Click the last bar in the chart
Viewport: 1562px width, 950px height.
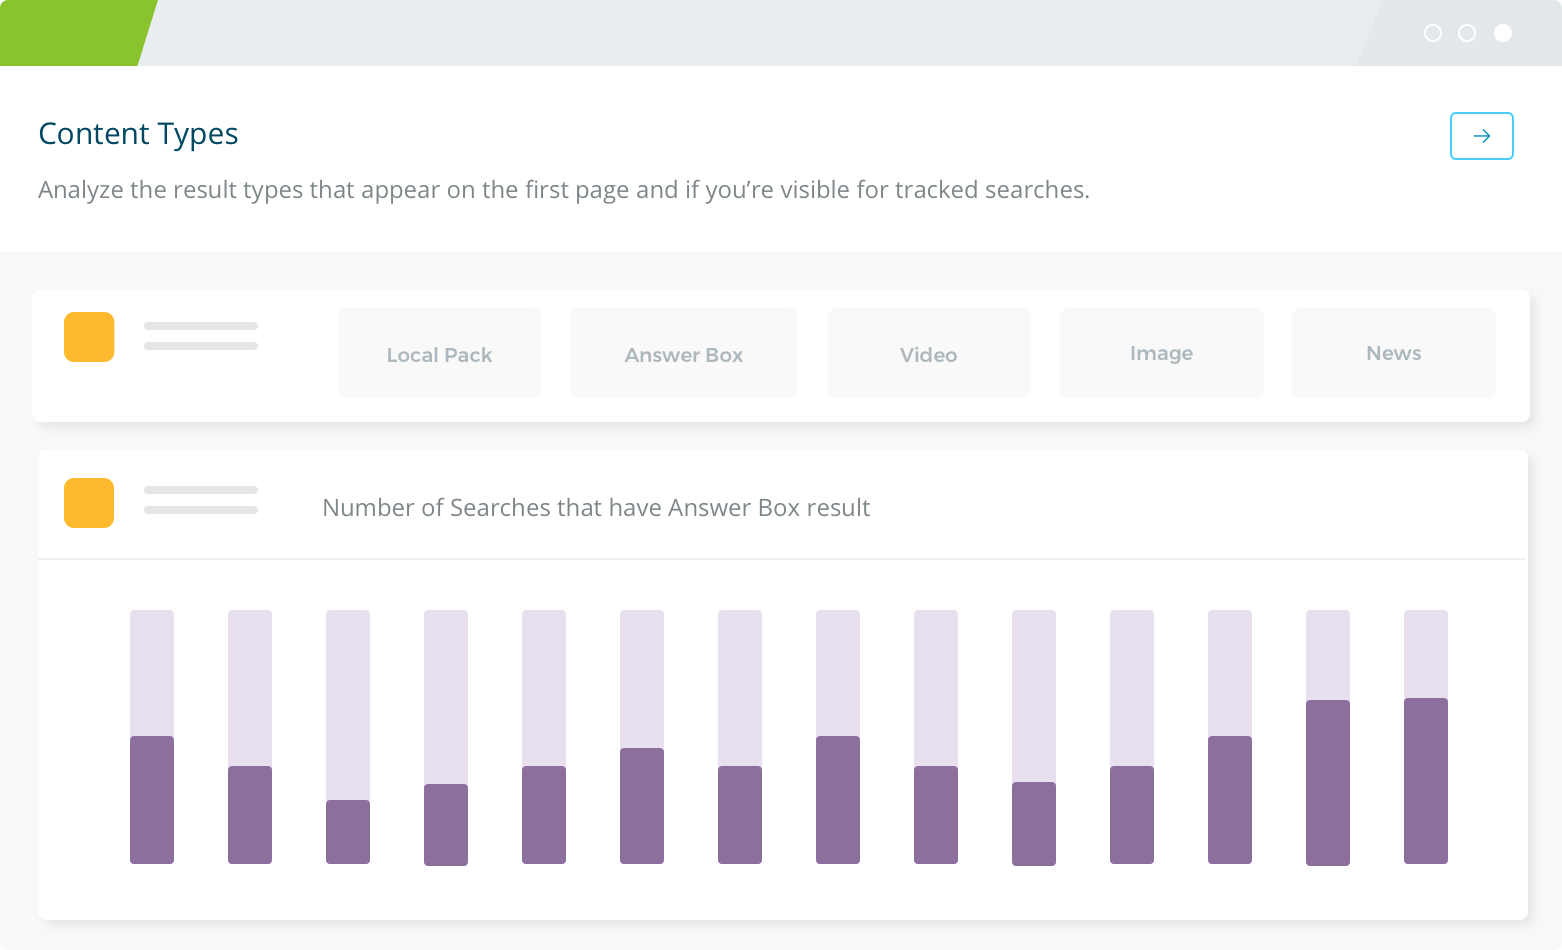tap(1426, 737)
